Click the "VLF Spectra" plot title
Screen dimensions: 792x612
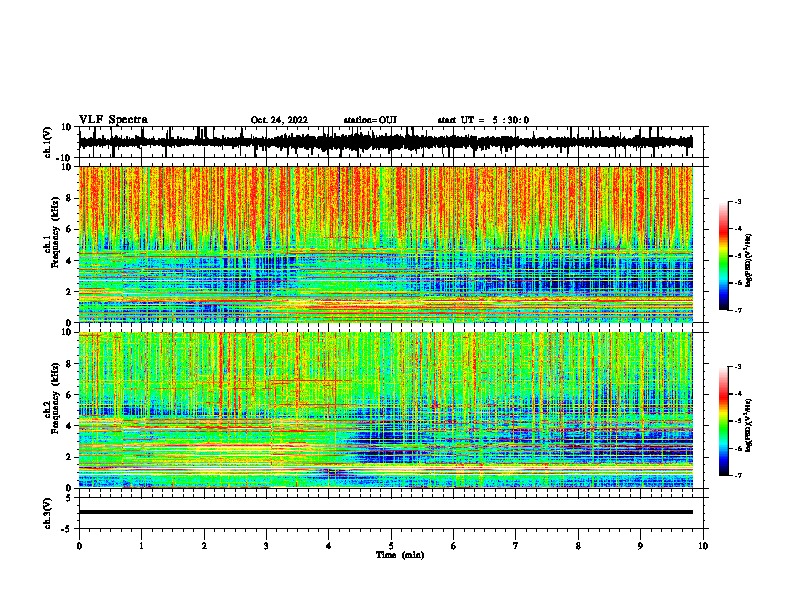coord(113,120)
